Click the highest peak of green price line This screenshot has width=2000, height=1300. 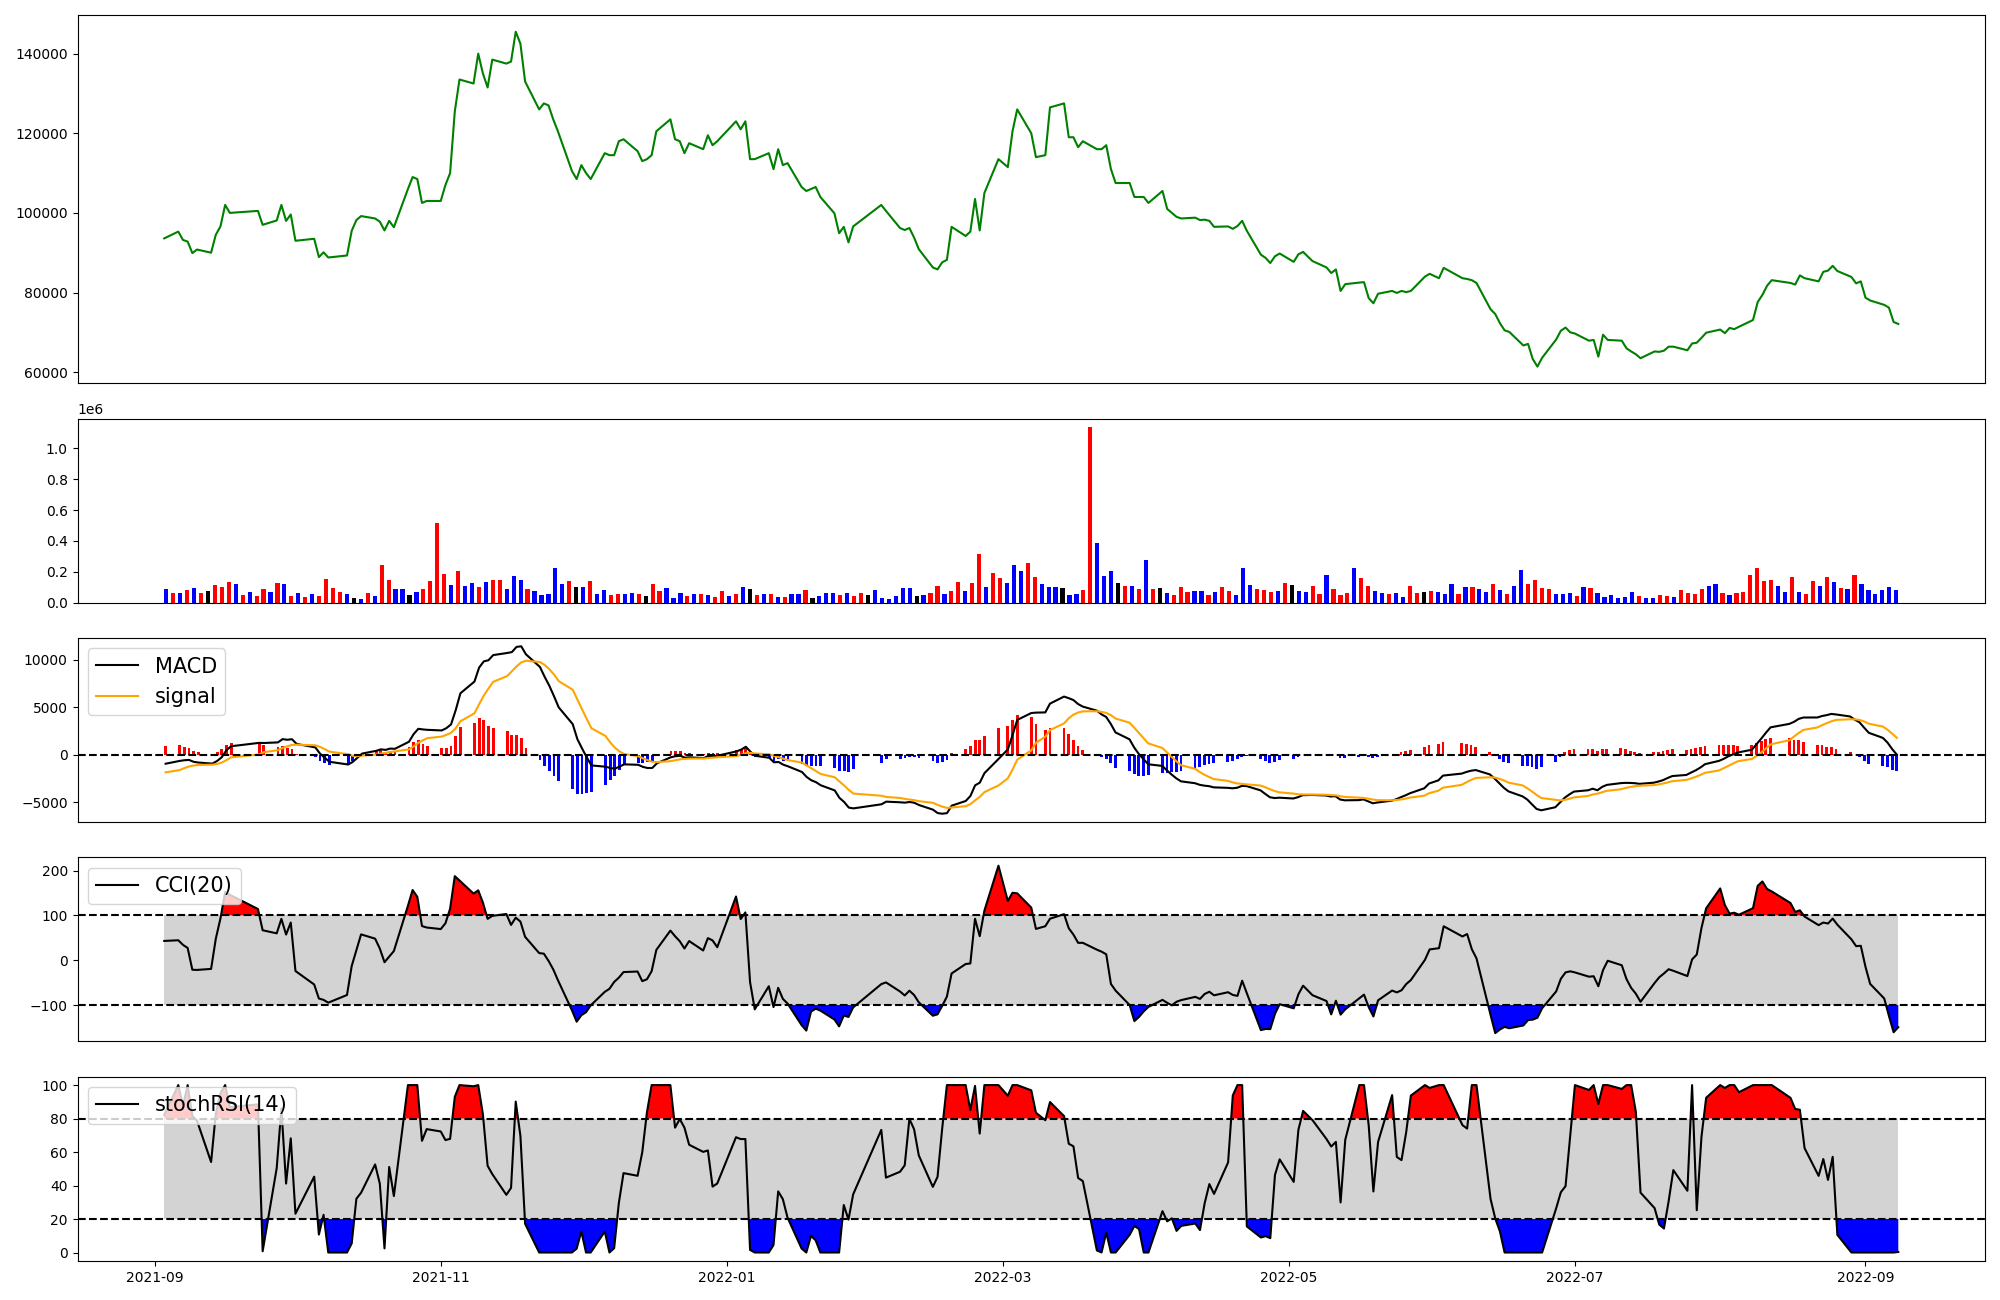click(516, 32)
